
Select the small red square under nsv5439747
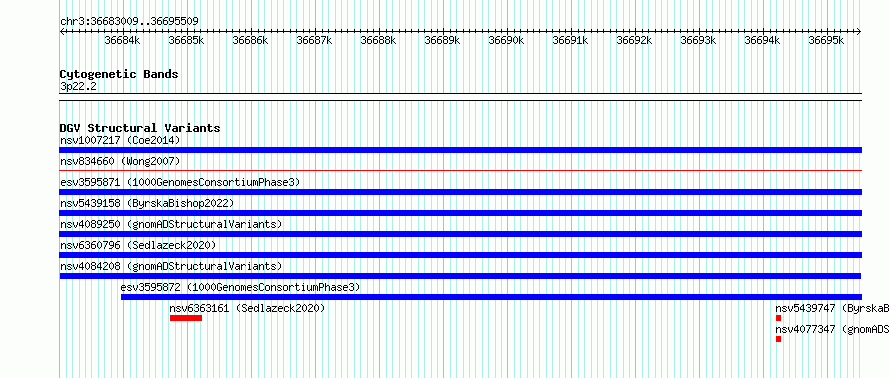pyautogui.click(x=779, y=318)
